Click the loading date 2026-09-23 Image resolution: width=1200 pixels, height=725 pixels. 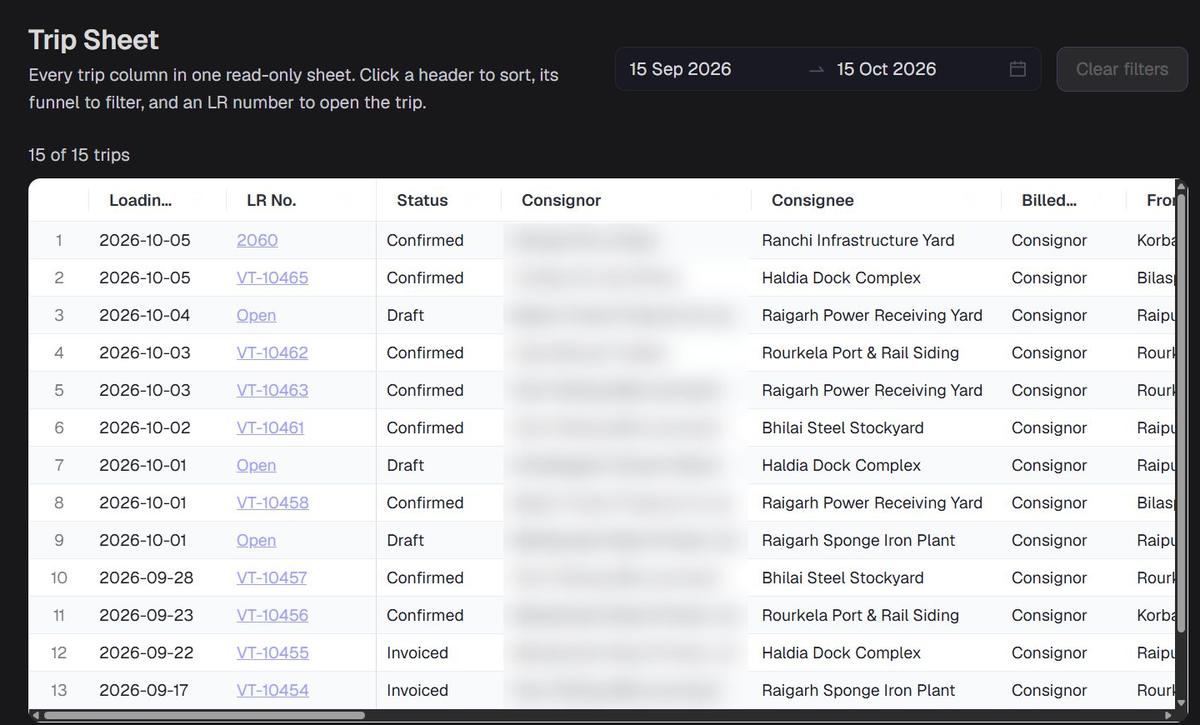[x=146, y=615]
